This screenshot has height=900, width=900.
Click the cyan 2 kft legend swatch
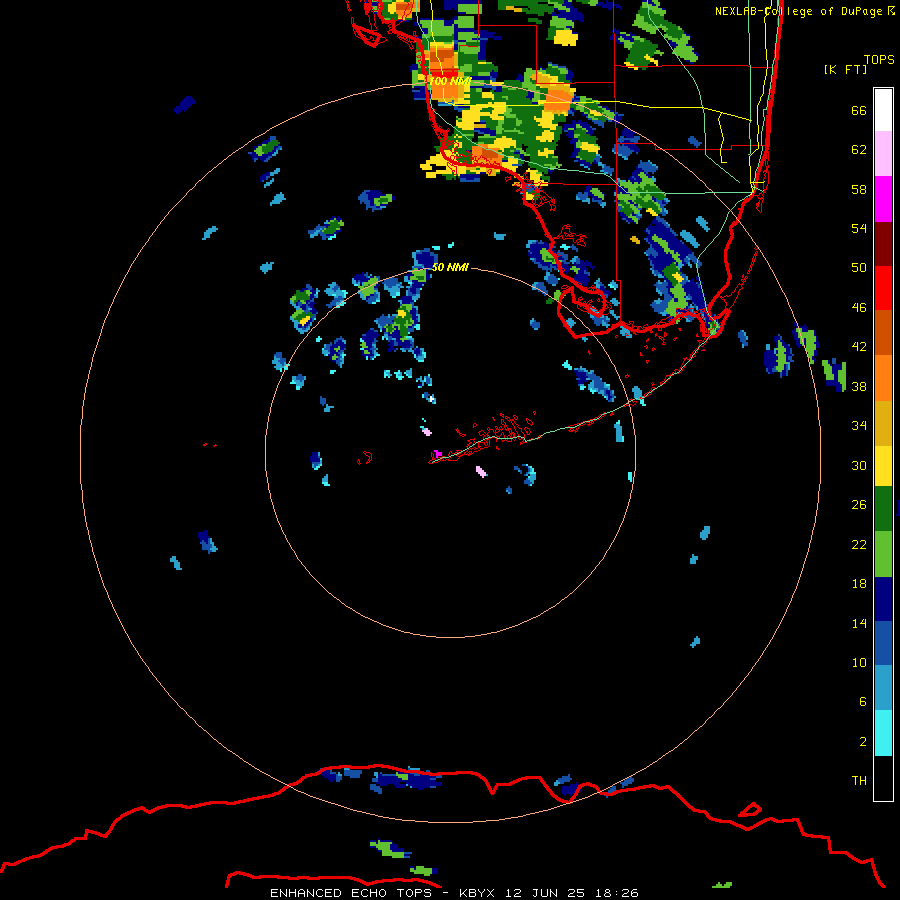coord(883,733)
